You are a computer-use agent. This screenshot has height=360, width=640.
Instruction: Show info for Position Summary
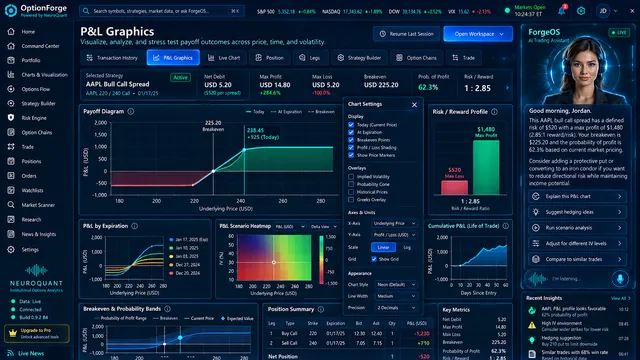point(321,309)
